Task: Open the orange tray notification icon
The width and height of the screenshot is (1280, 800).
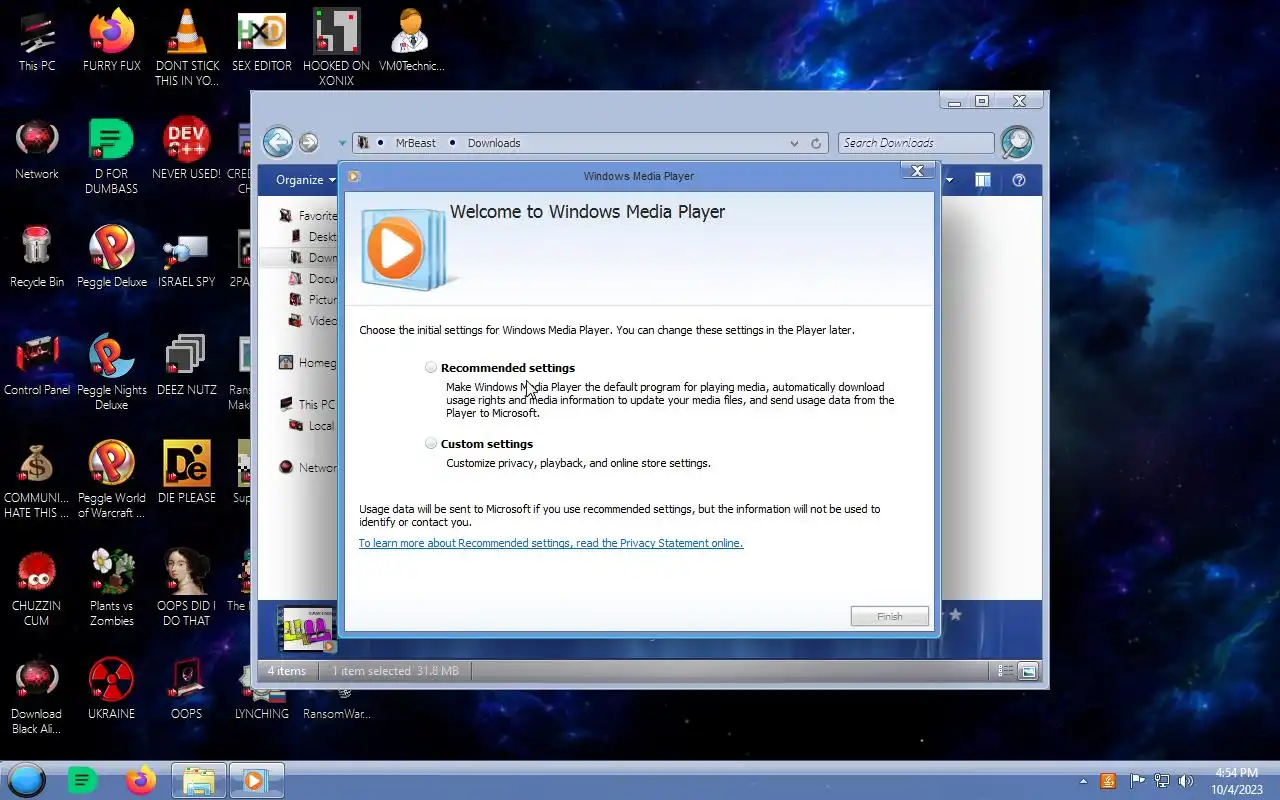Action: (x=1108, y=781)
